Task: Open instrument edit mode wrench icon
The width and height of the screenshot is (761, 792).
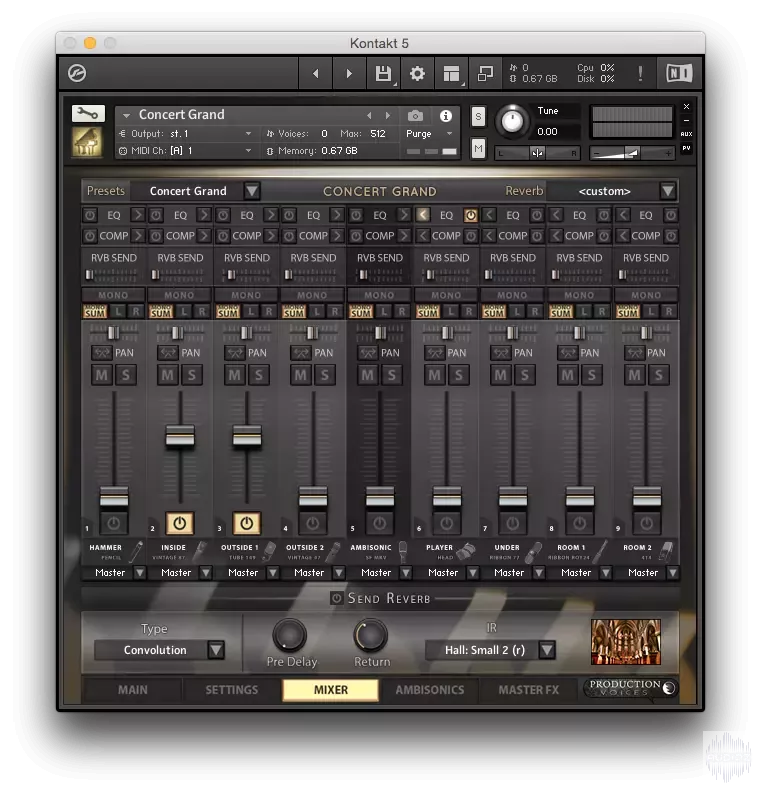Action: [x=88, y=114]
